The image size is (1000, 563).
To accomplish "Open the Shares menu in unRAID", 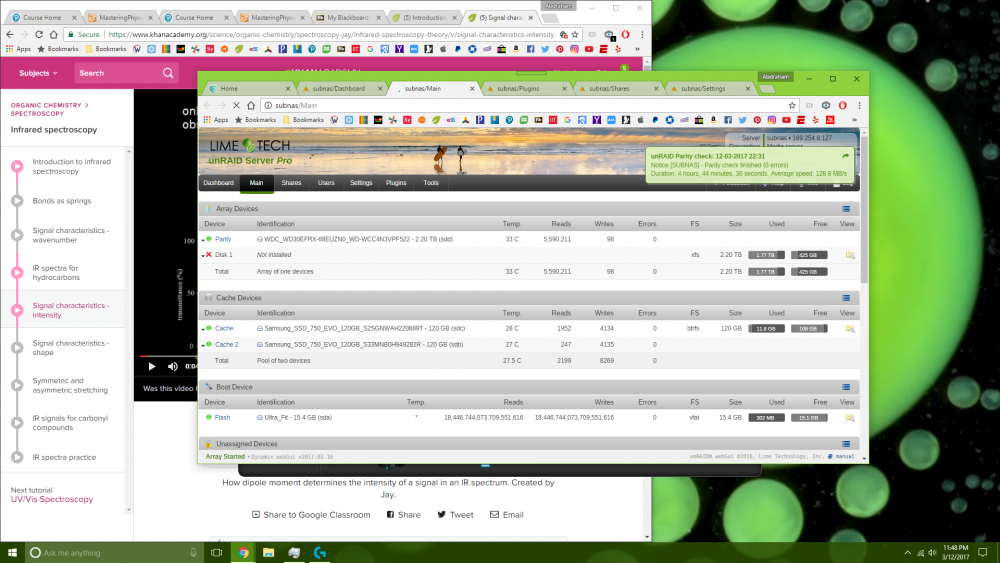I will point(291,183).
